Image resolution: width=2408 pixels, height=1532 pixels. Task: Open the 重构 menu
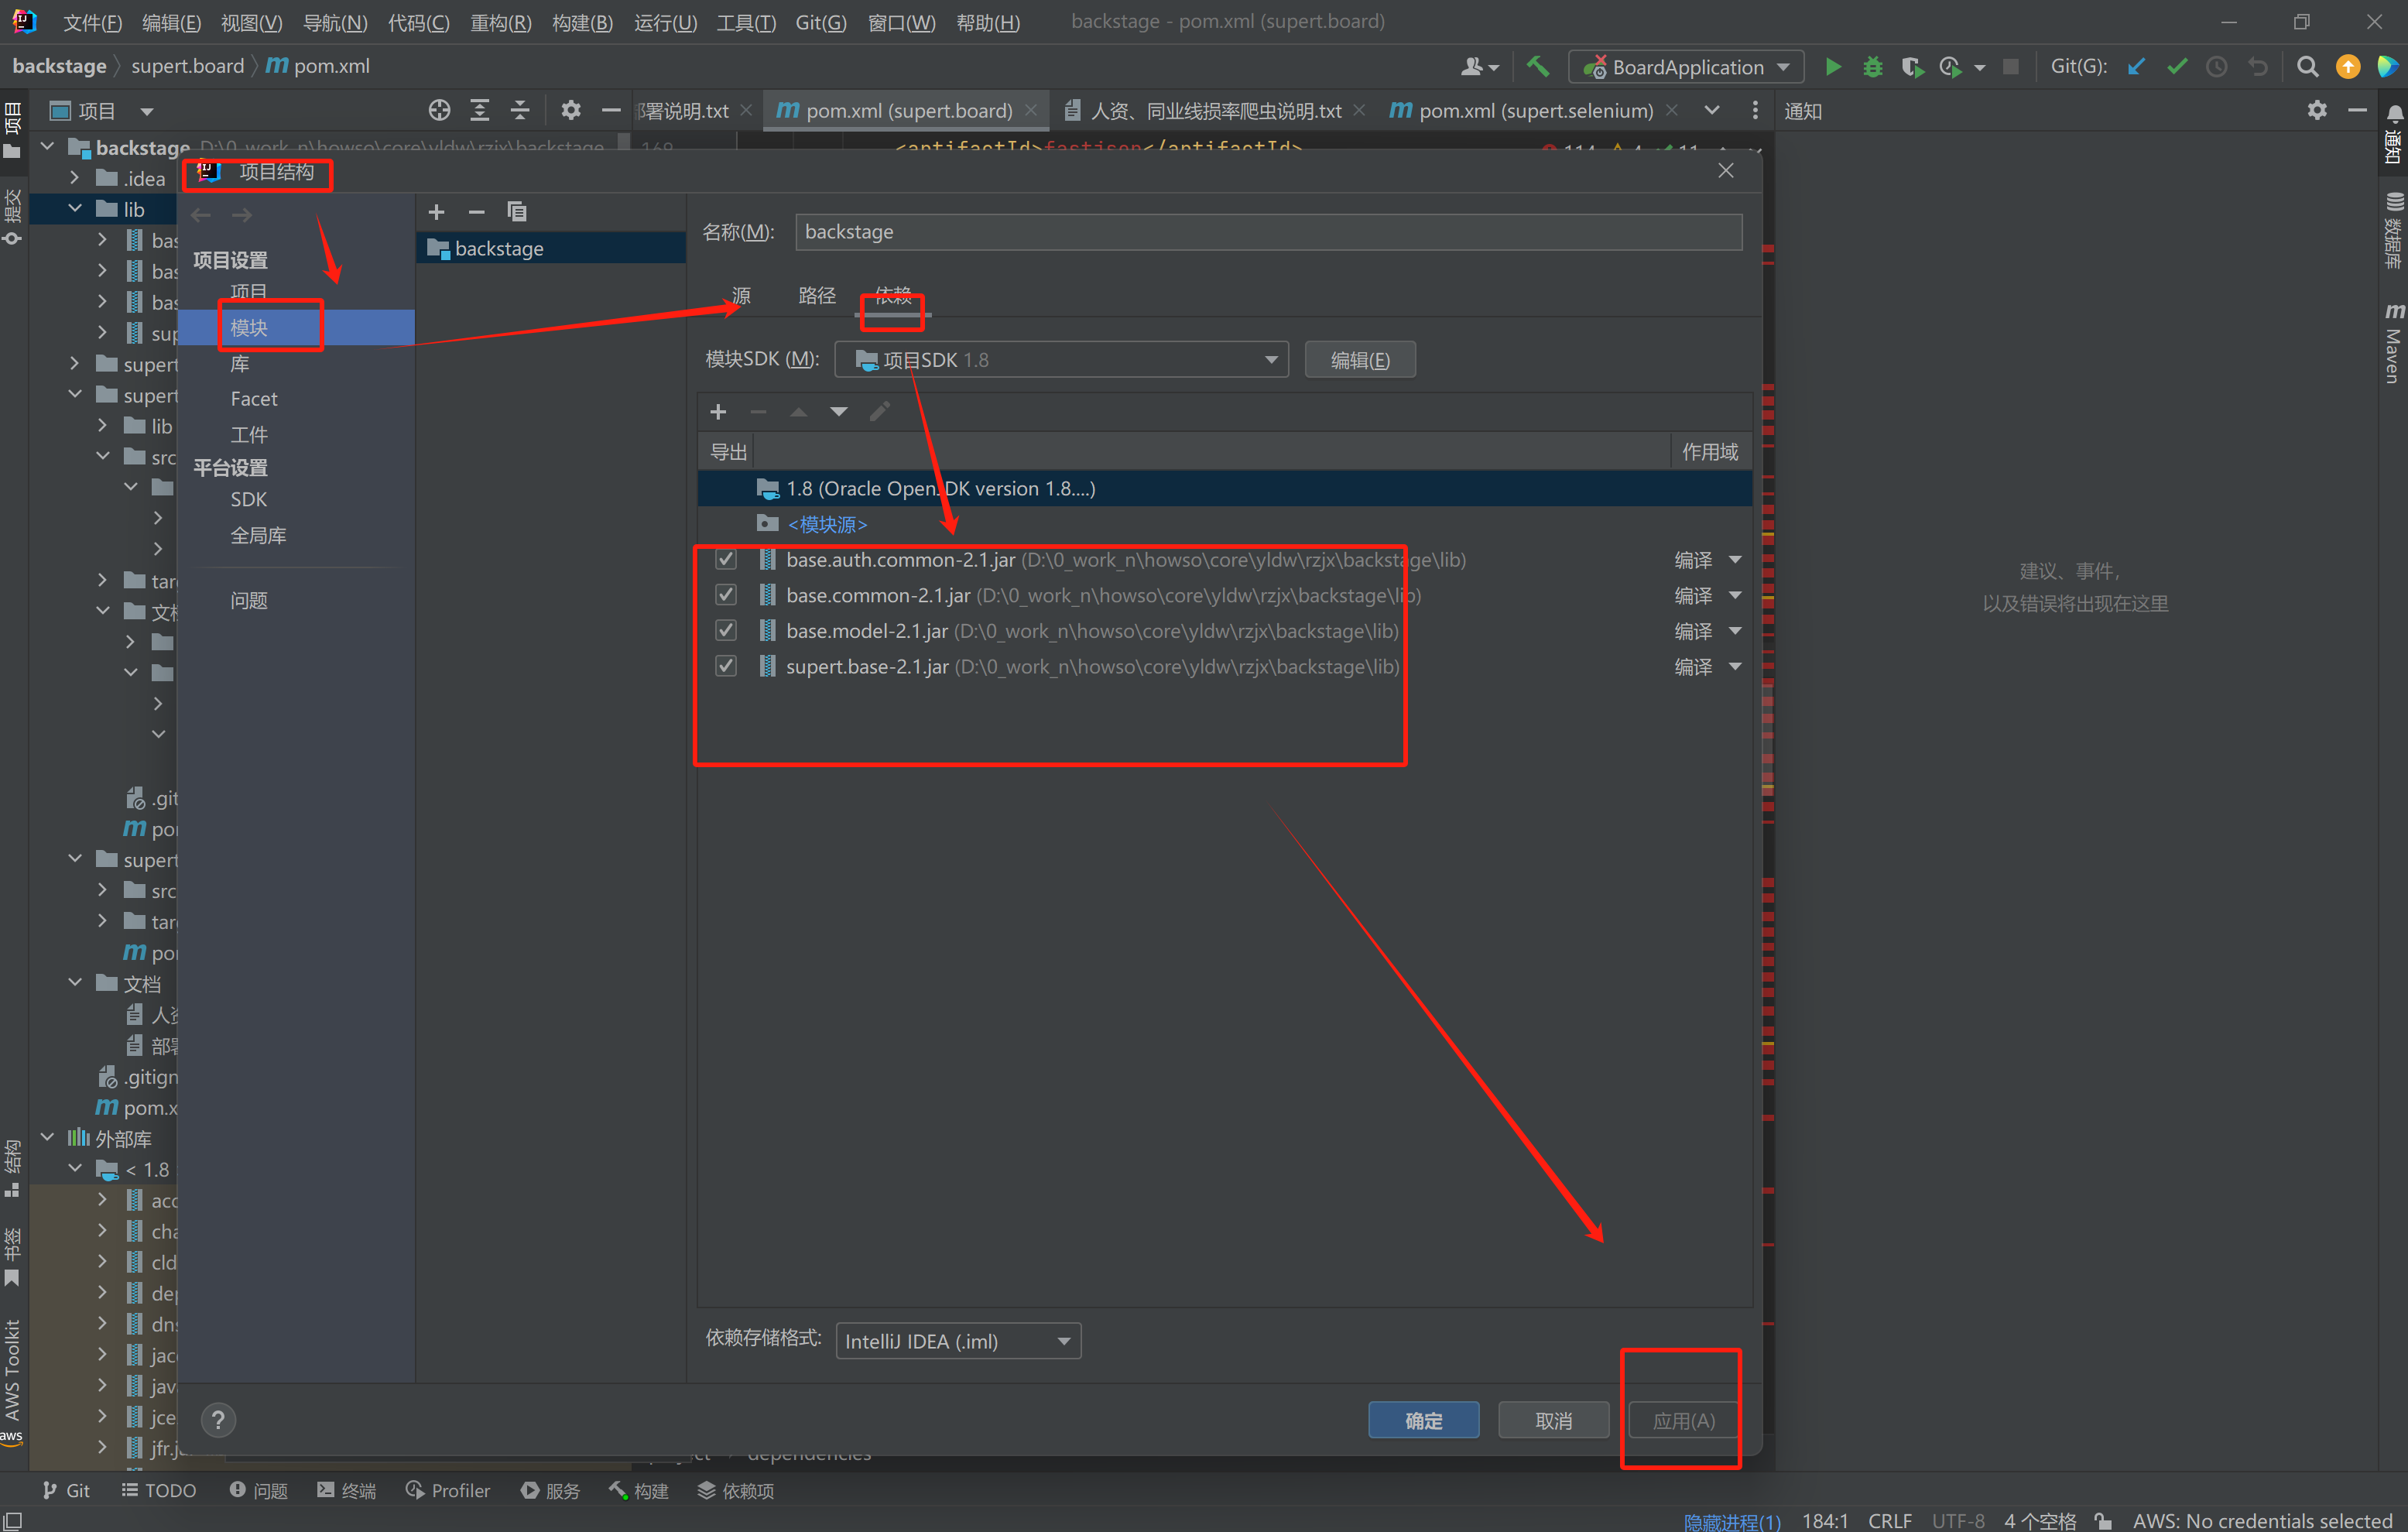tap(501, 22)
